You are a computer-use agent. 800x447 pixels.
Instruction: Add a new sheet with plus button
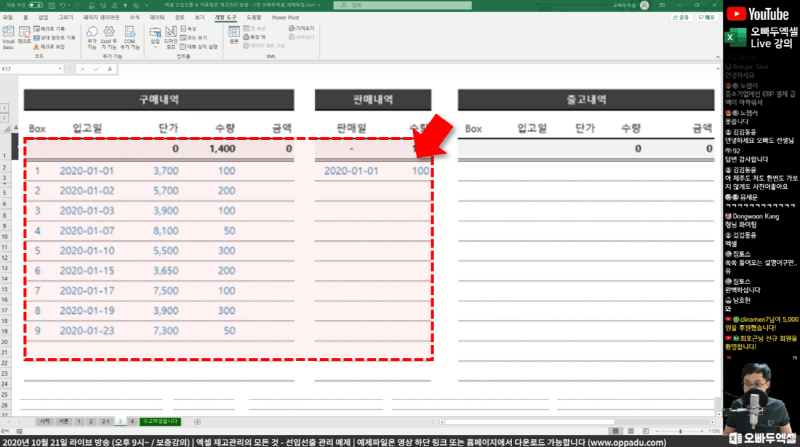(197, 421)
